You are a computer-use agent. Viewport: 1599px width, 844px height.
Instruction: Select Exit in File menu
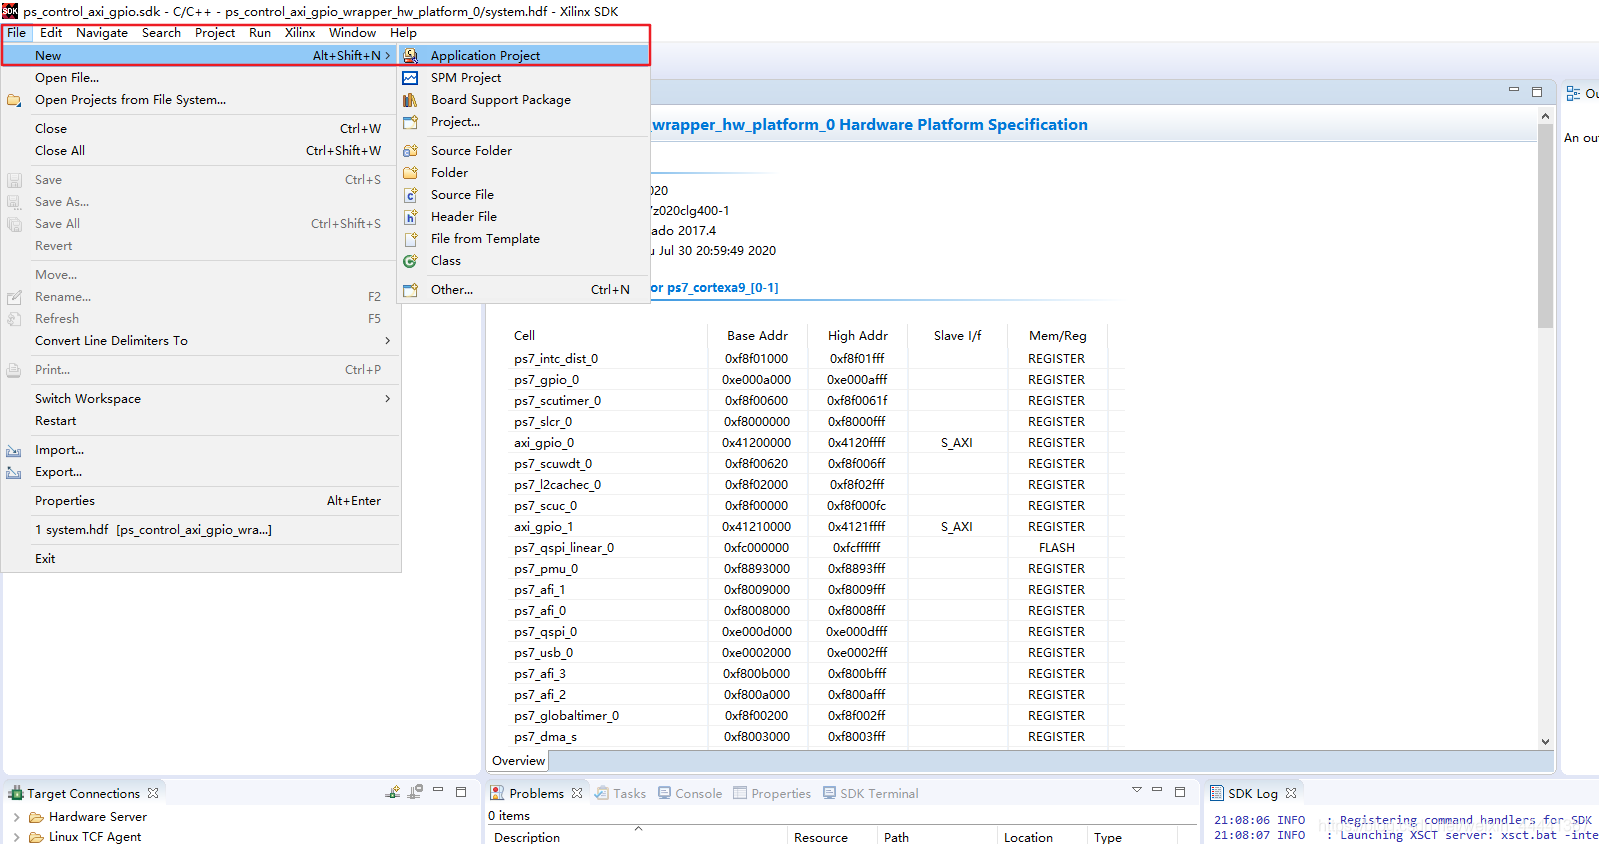tap(201, 559)
